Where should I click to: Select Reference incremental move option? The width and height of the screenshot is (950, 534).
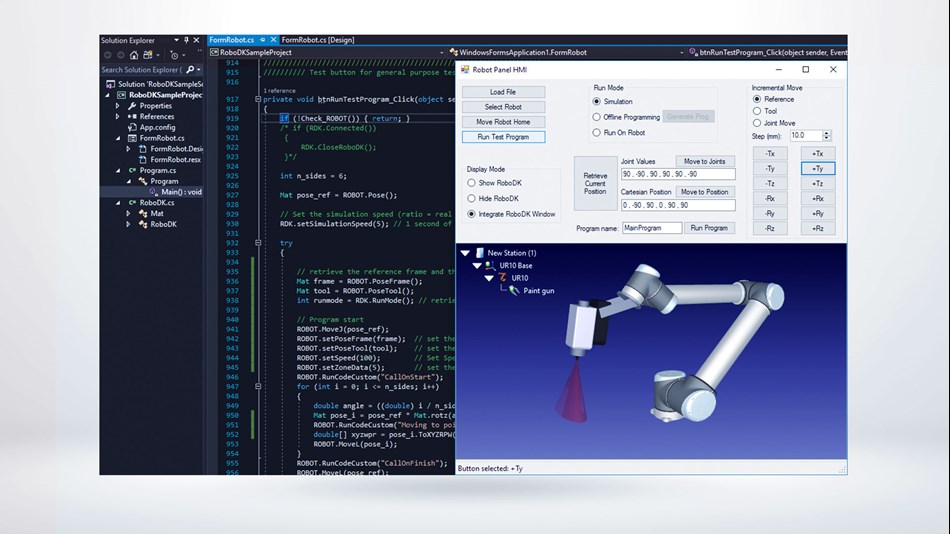[x=757, y=99]
